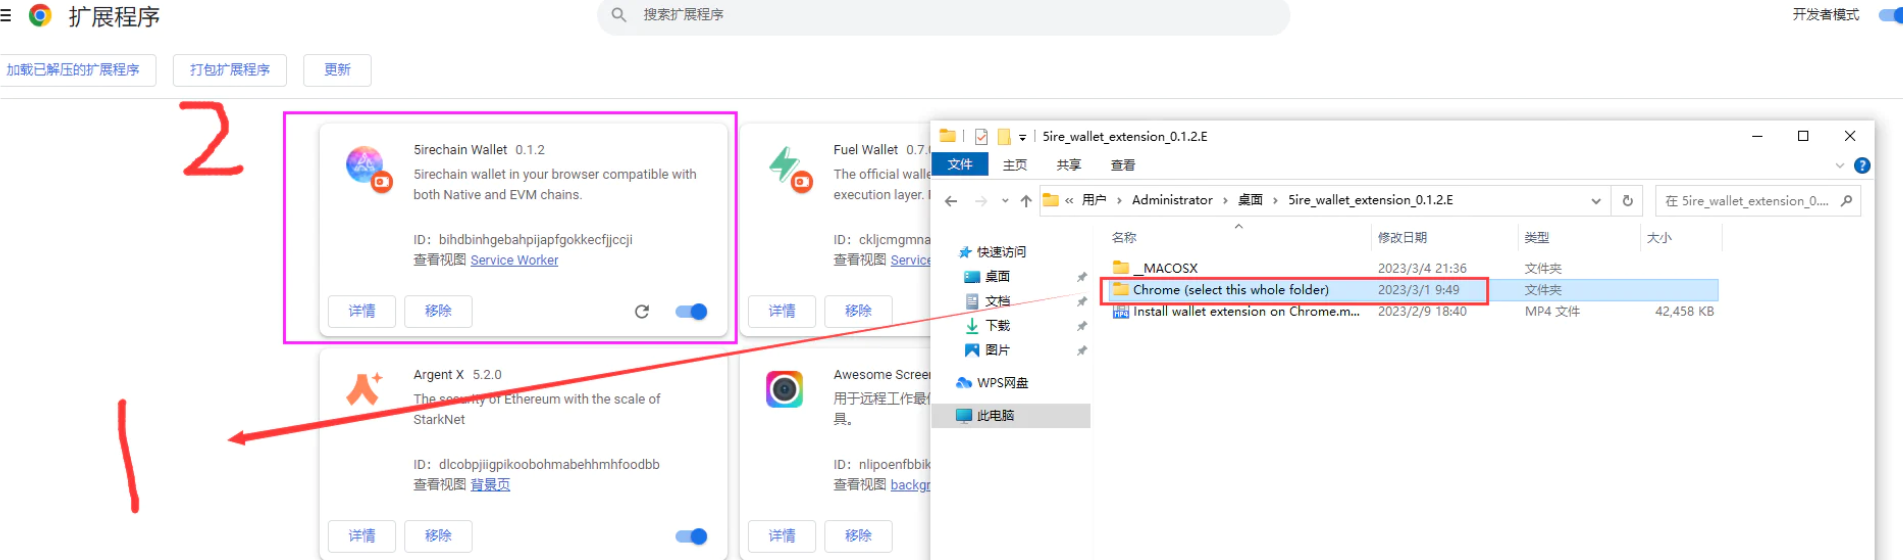Screen dimensions: 1903x560
Task: Select 桌面 in Explorer sidebar
Action: tap(997, 277)
